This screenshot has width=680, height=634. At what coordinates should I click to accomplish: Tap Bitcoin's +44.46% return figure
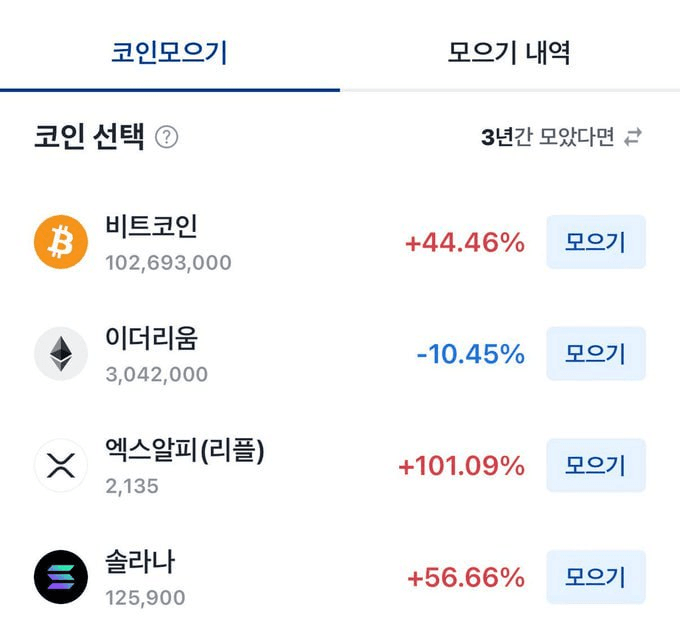pos(464,243)
